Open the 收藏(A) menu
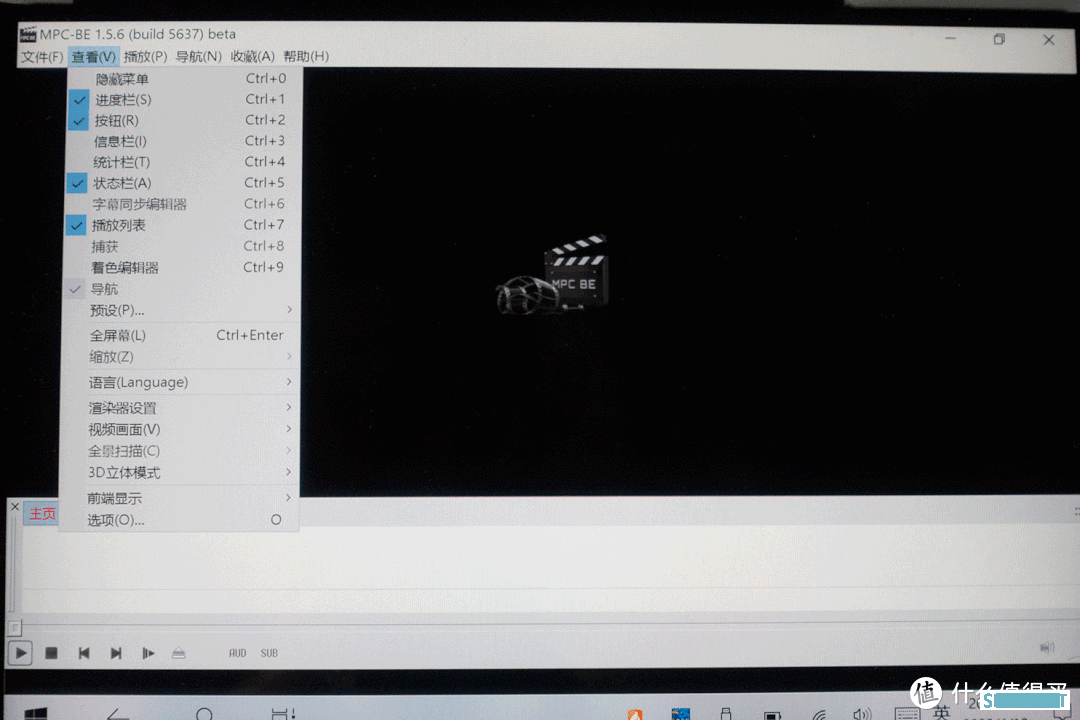 click(x=252, y=56)
